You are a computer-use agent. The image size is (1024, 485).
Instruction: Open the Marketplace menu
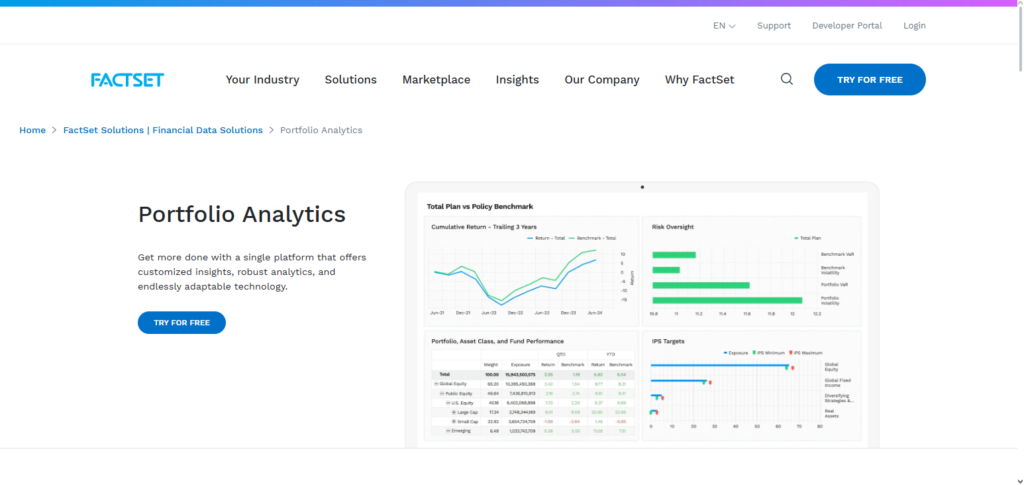tap(436, 80)
